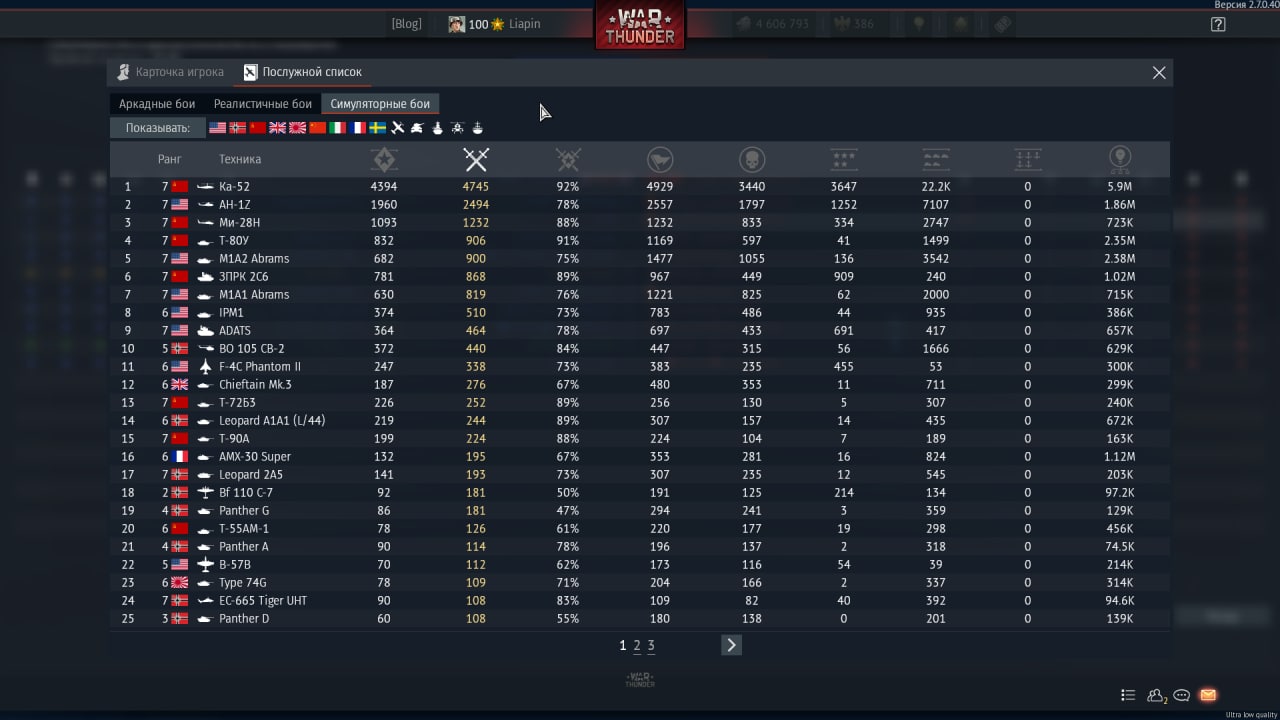Select the Bf 110 C-7 row

[x=640, y=493]
